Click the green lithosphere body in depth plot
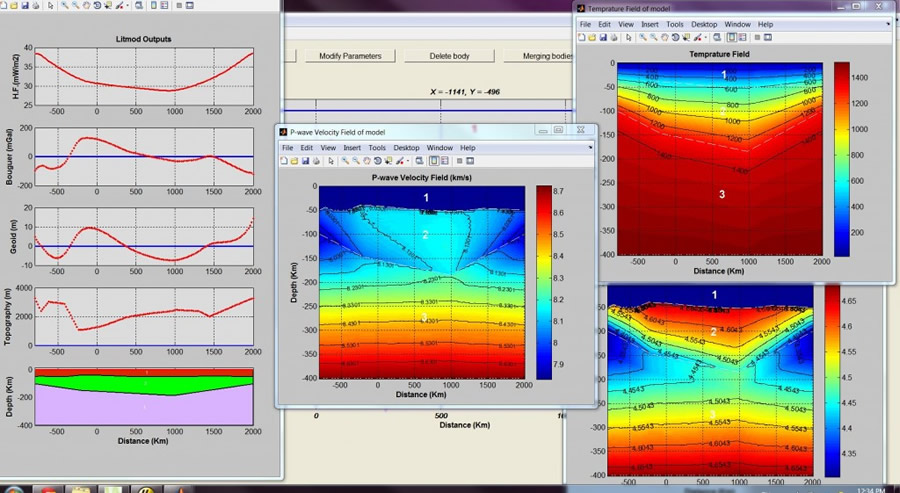The height and width of the screenshot is (493, 900). click(x=143, y=383)
